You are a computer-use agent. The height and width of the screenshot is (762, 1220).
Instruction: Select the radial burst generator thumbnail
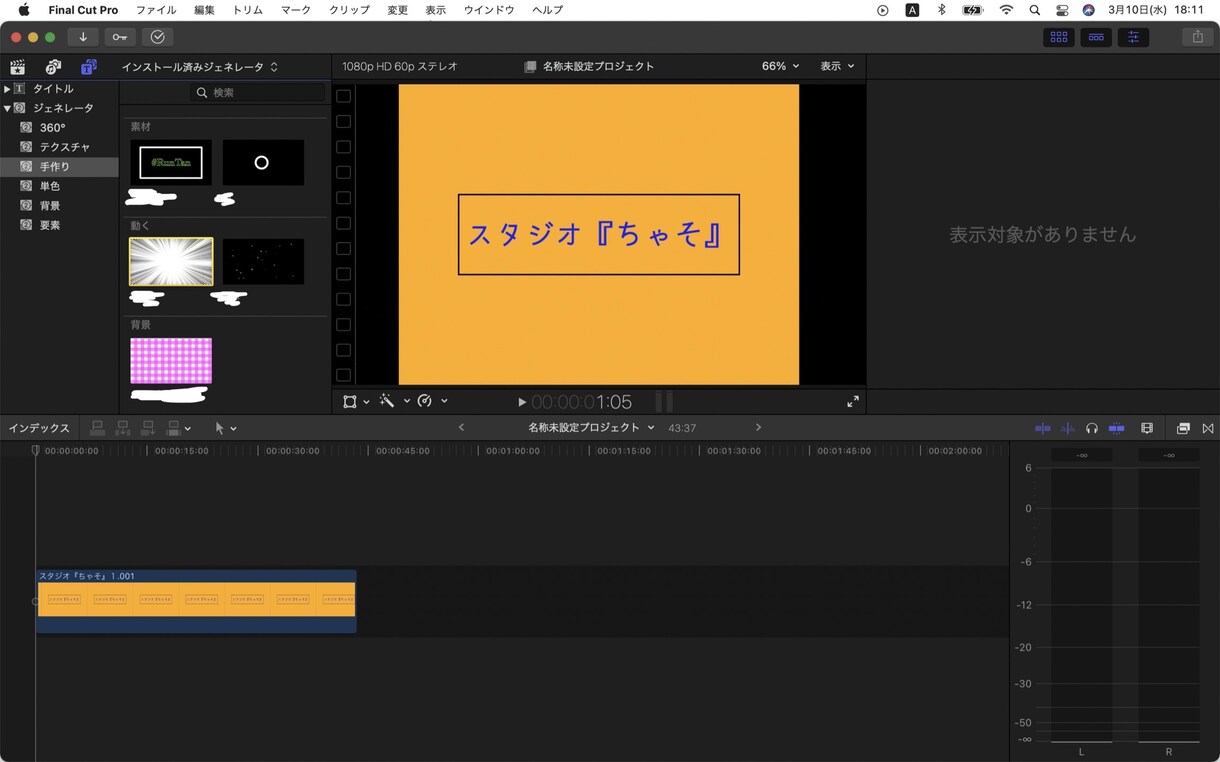(x=171, y=262)
